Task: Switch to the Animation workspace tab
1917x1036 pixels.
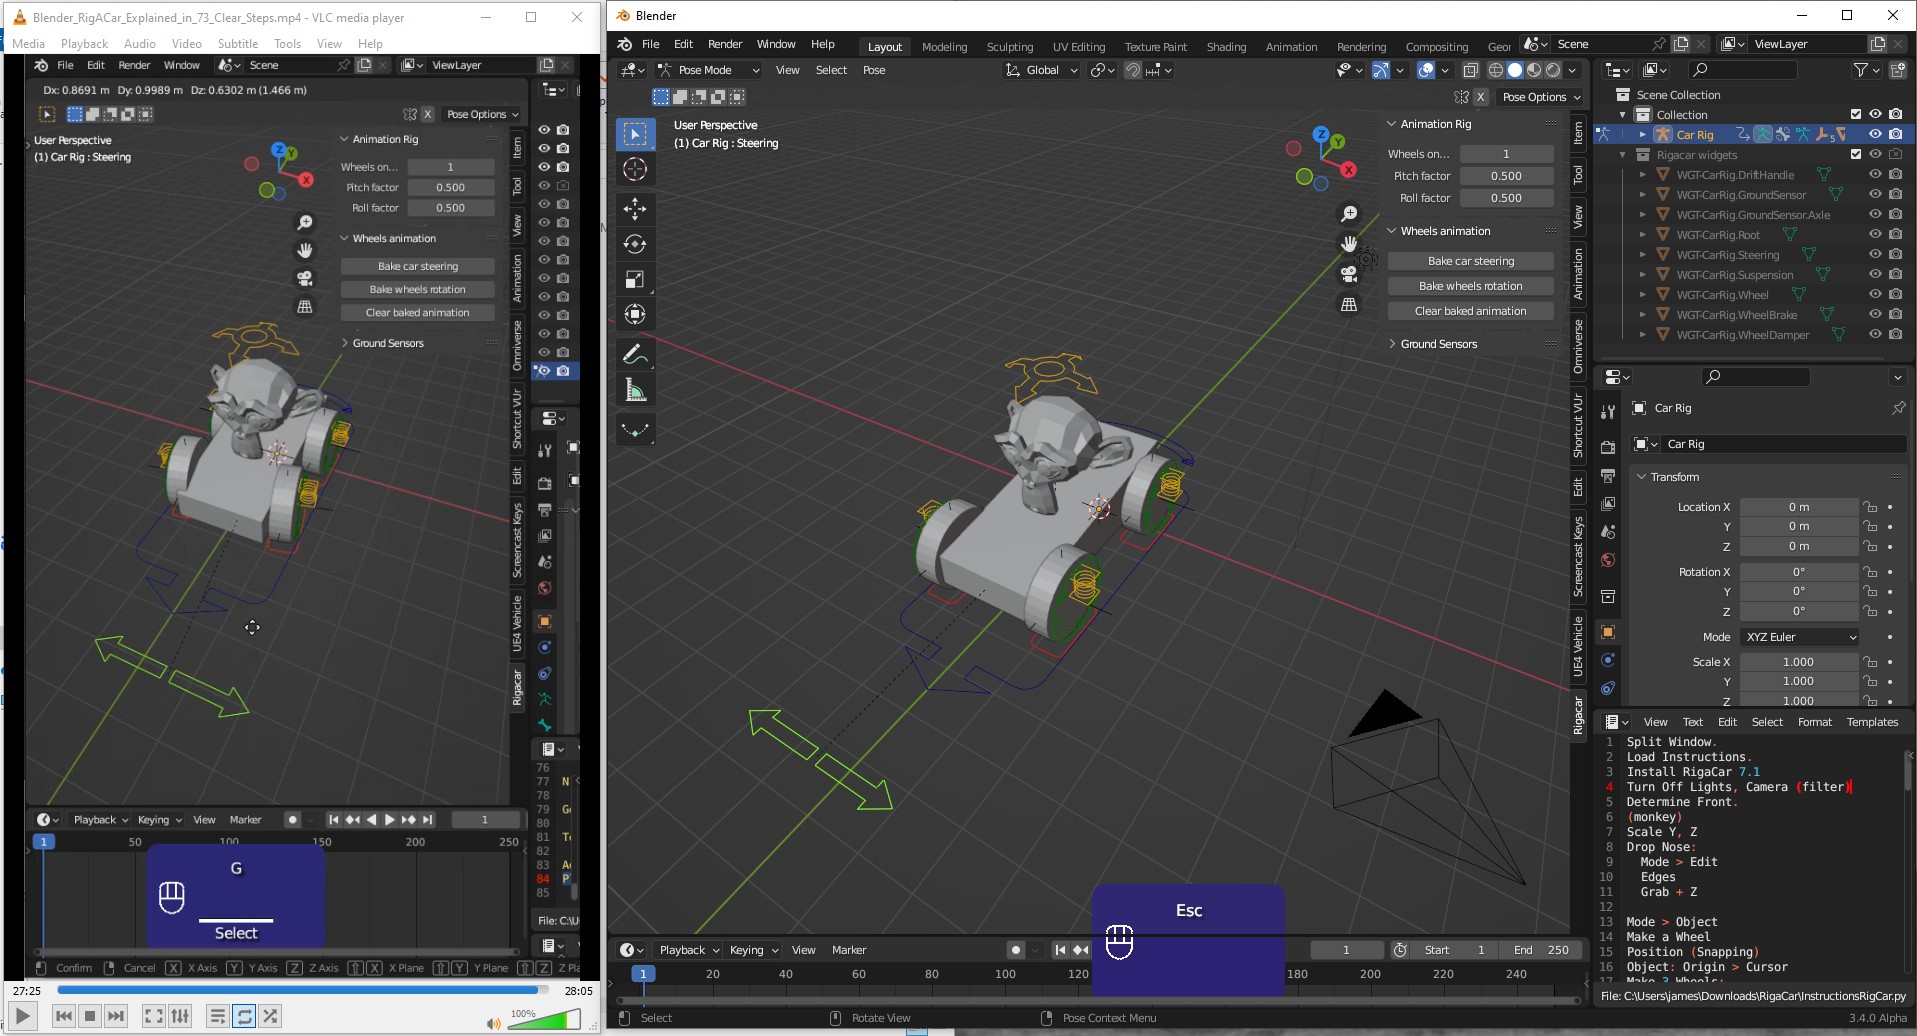Action: pyautogui.click(x=1291, y=46)
